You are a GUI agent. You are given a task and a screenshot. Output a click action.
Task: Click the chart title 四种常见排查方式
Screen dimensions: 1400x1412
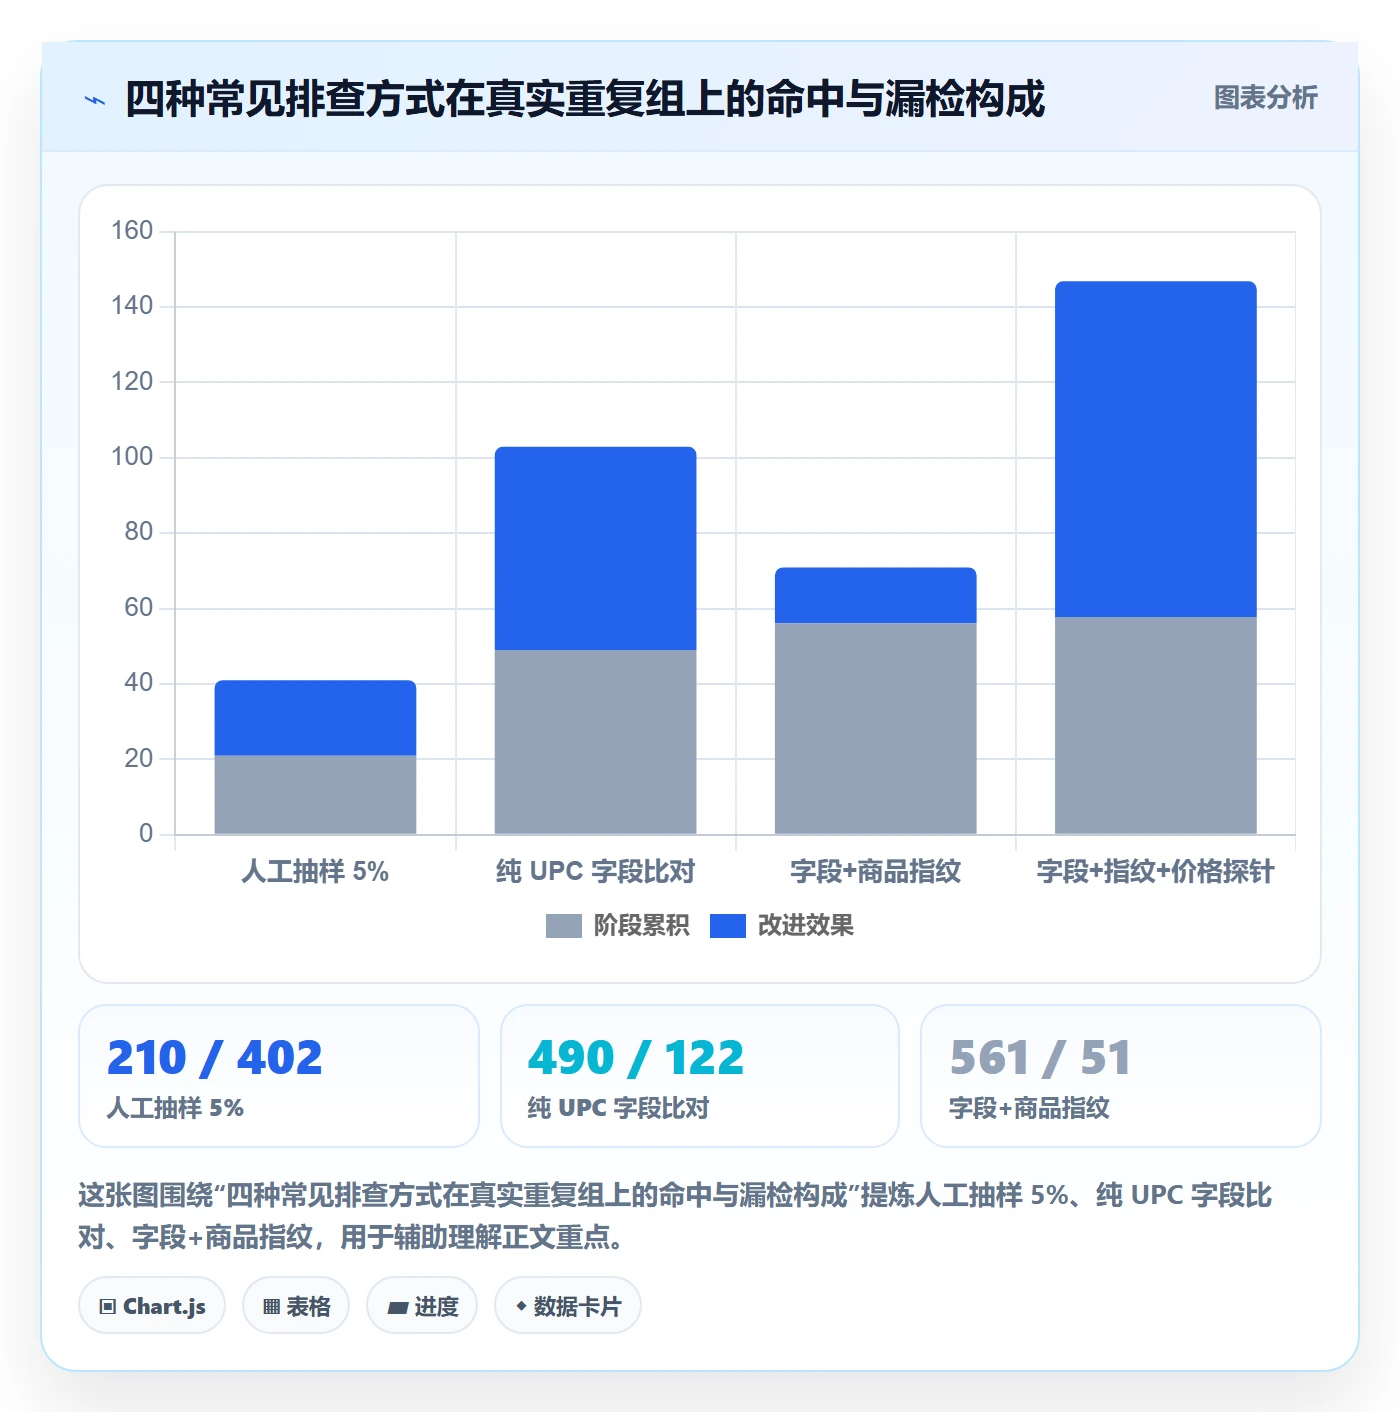pyautogui.click(x=585, y=99)
